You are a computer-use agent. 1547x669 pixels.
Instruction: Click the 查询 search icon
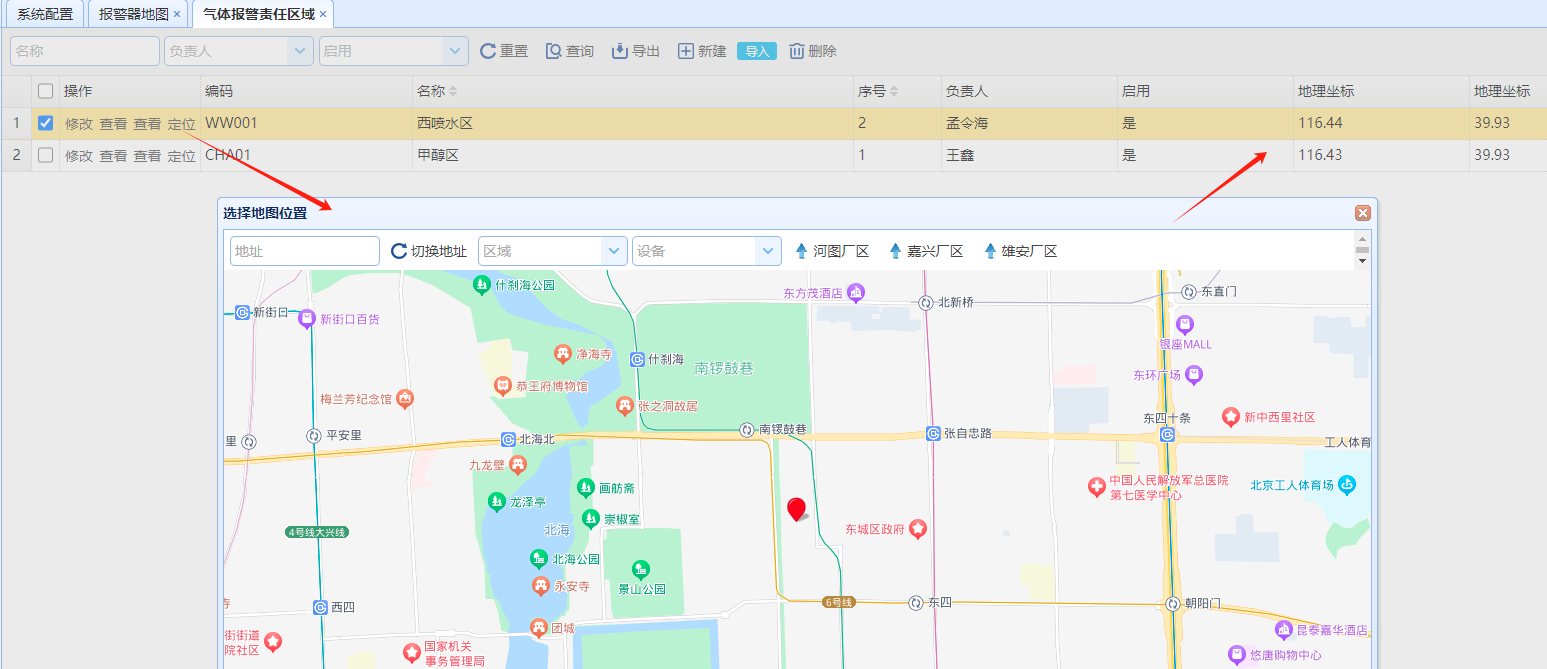(x=553, y=51)
